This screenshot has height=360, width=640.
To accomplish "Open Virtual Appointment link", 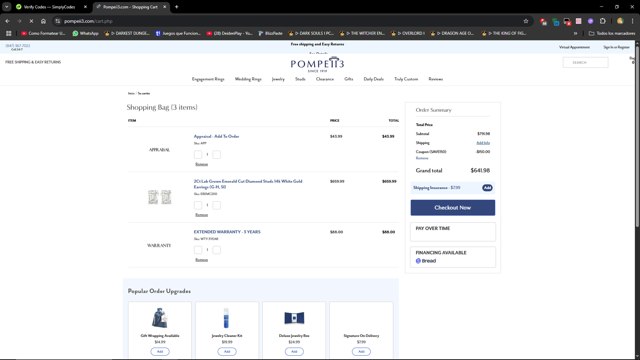I will pos(574,47).
